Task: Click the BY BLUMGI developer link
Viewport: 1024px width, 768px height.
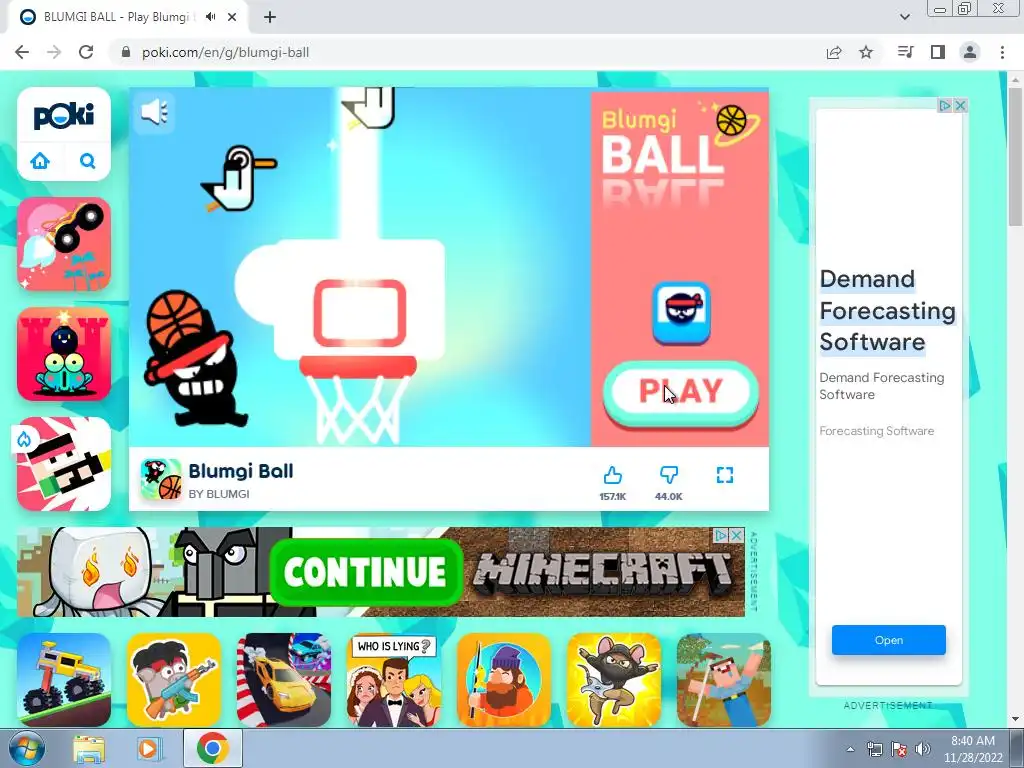Action: tap(219, 494)
